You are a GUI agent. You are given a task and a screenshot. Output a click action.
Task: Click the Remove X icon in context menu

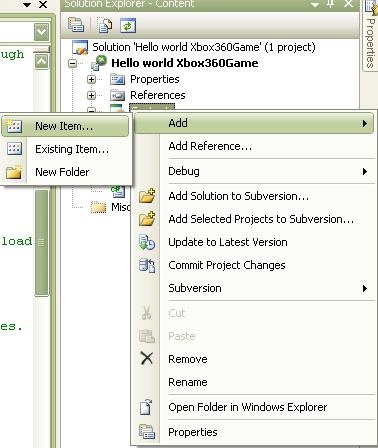[x=147, y=359]
